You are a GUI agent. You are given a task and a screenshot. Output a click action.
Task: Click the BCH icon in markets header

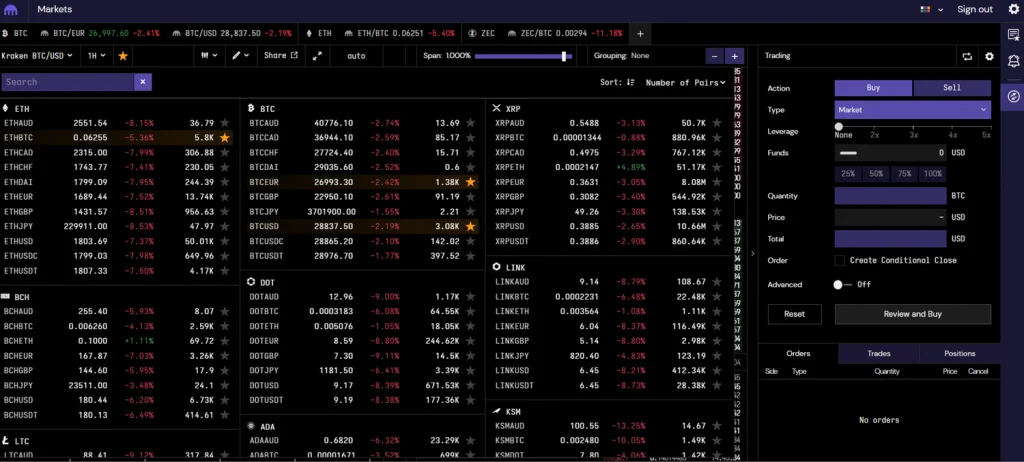coord(6,297)
